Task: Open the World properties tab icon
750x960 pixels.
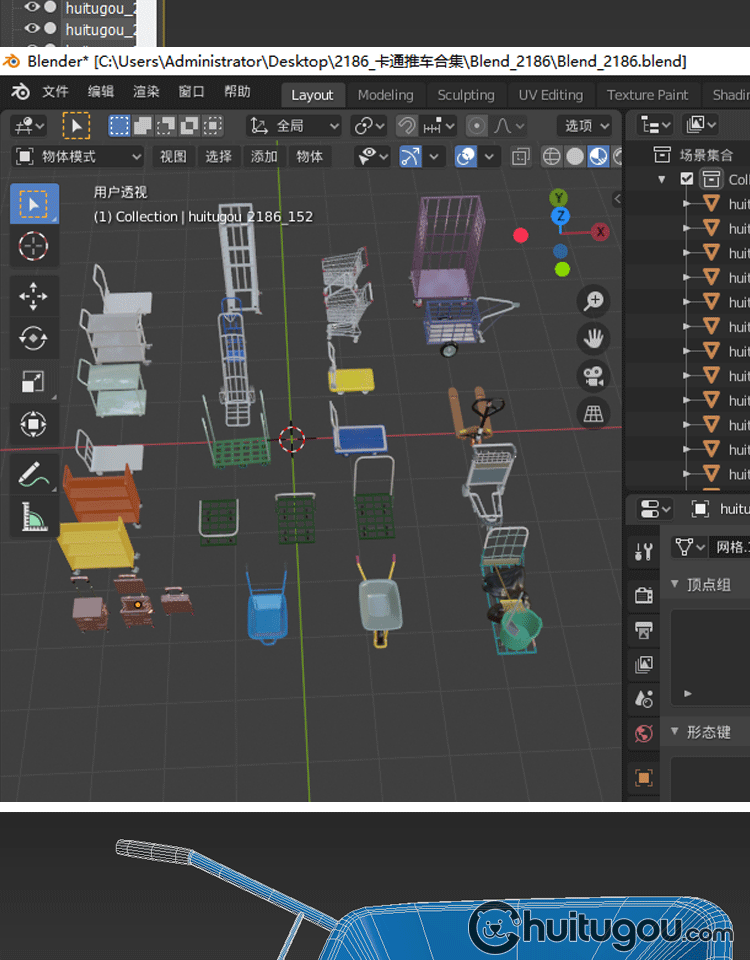Action: pos(644,734)
